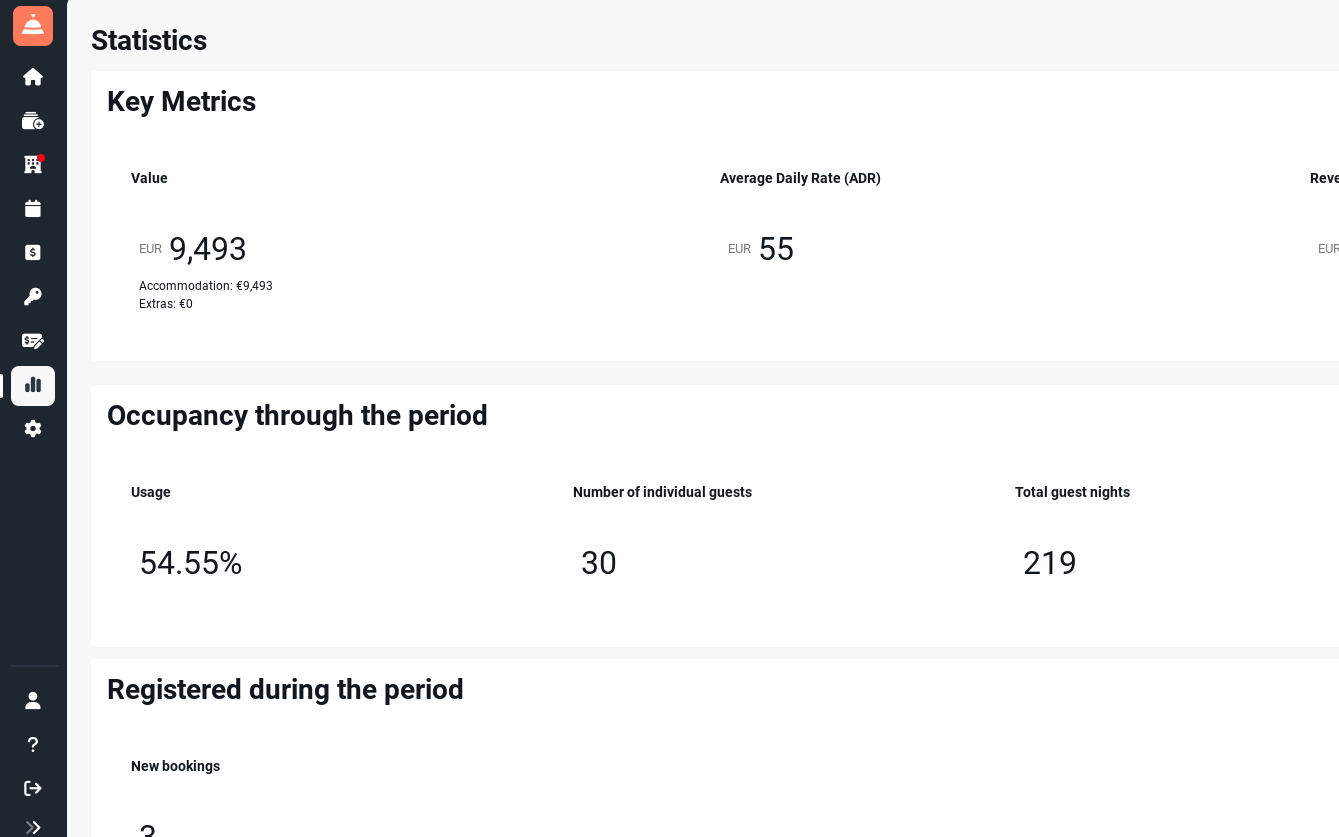Open the dollar sign payments icon

33,253
